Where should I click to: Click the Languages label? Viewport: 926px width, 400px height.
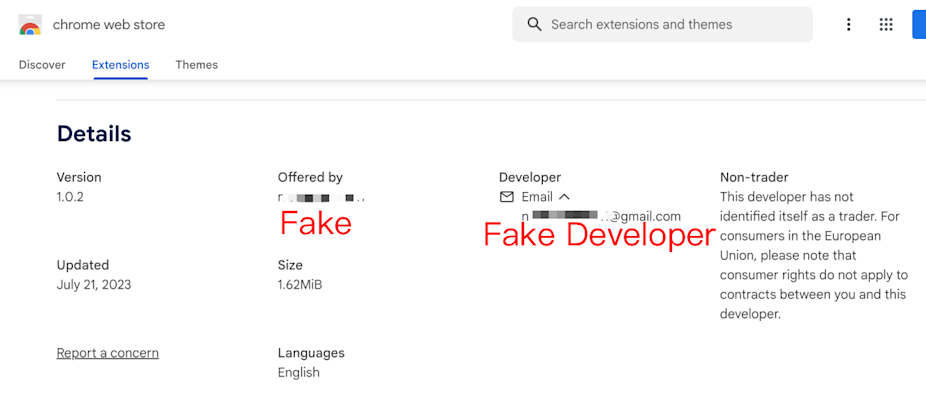pos(311,353)
